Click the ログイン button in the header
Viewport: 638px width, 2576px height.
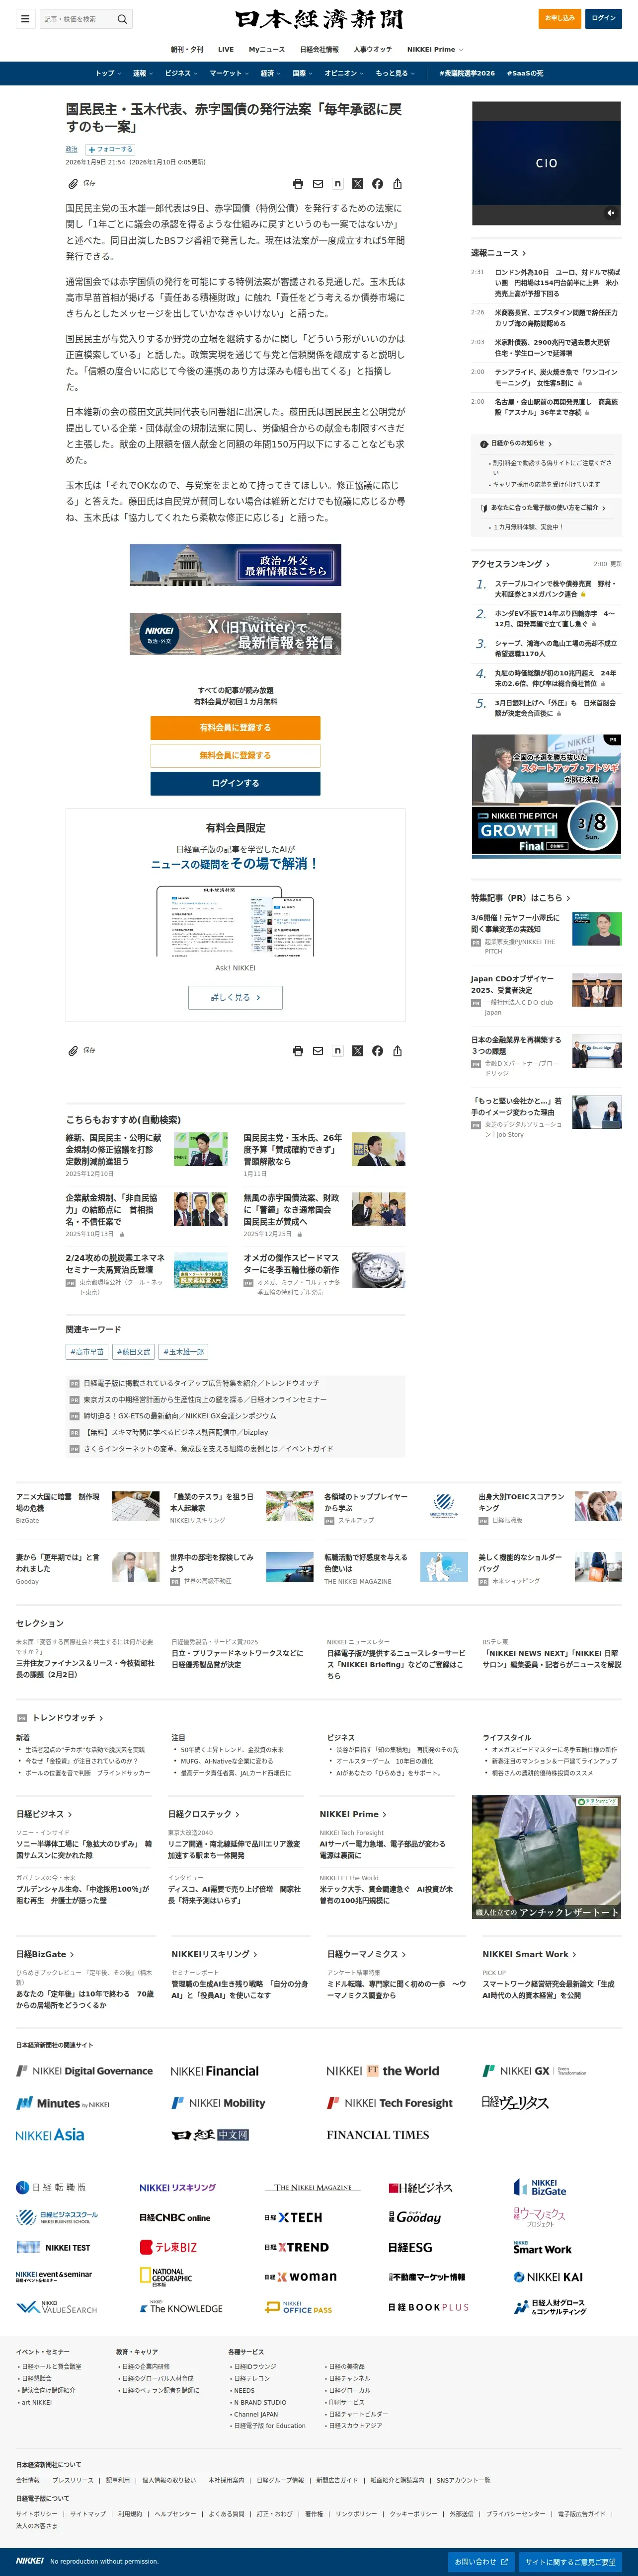tap(603, 18)
